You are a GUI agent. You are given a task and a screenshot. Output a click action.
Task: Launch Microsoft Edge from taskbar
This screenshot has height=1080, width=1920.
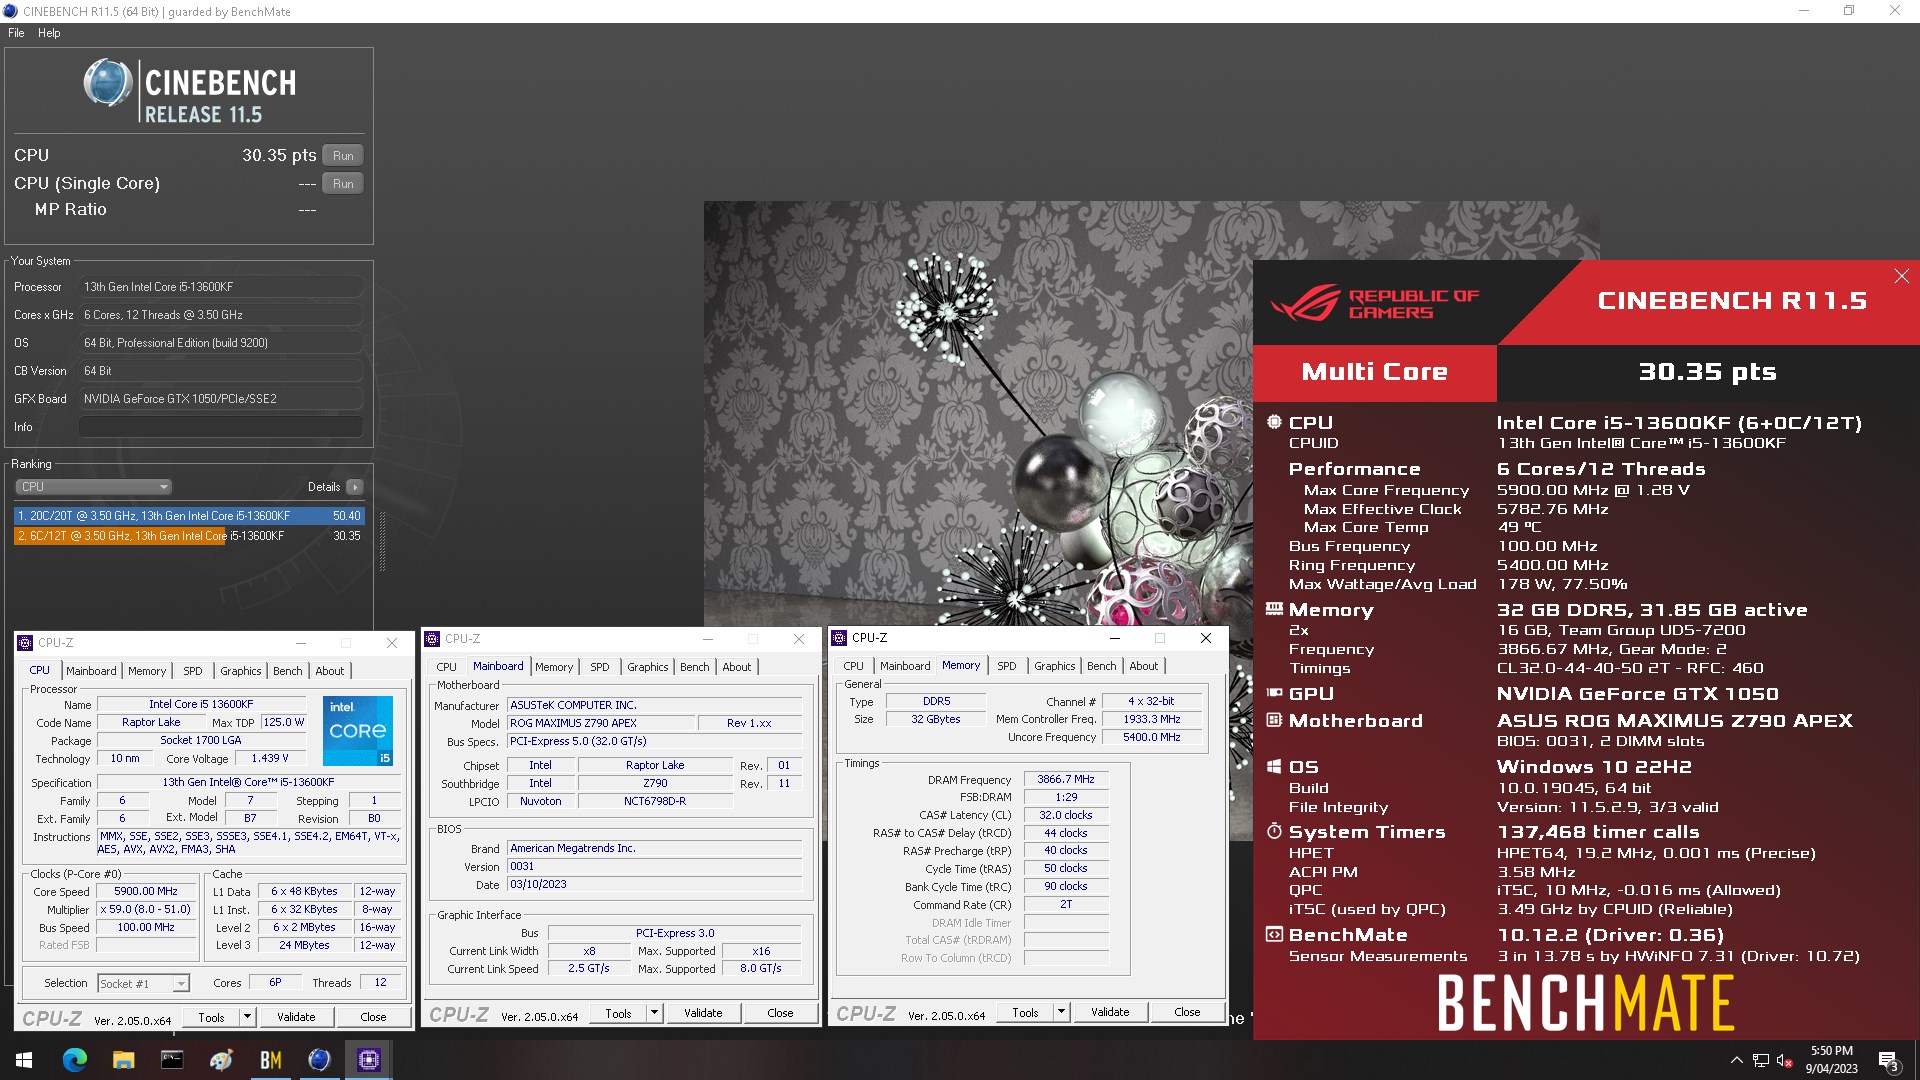click(x=74, y=1060)
